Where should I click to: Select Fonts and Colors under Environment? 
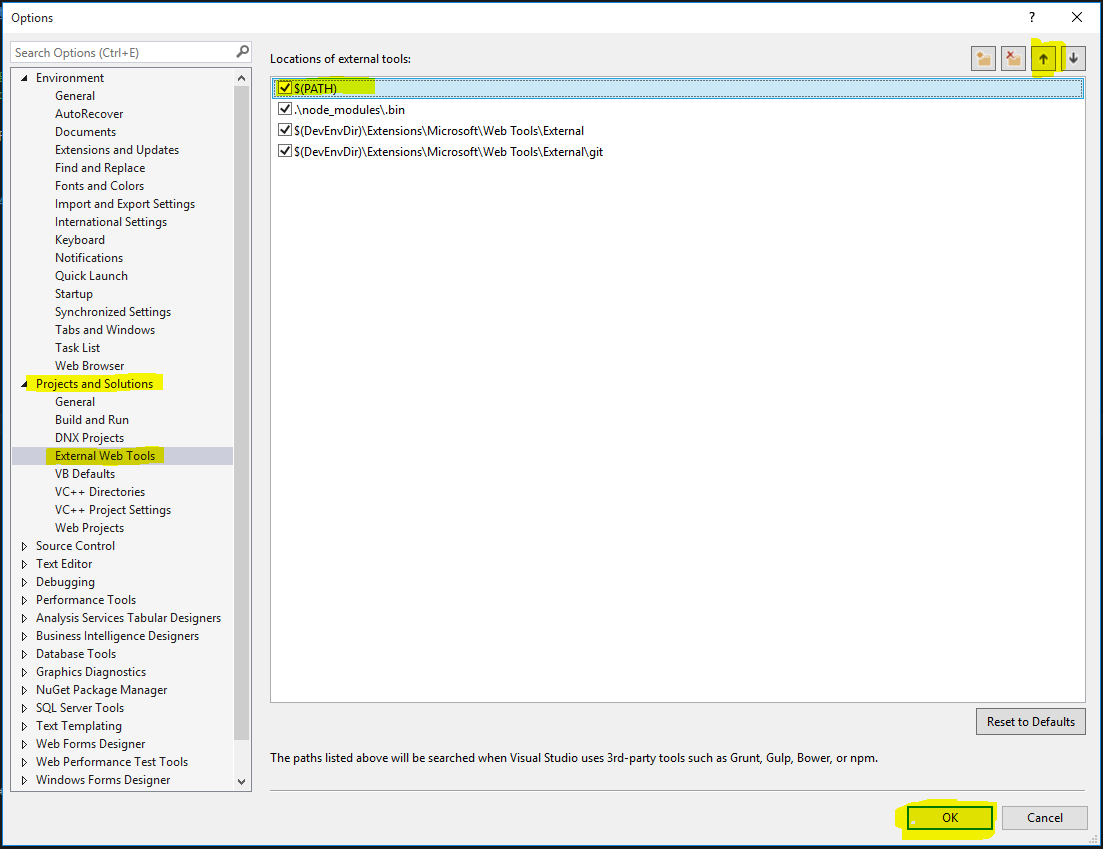click(x=99, y=186)
